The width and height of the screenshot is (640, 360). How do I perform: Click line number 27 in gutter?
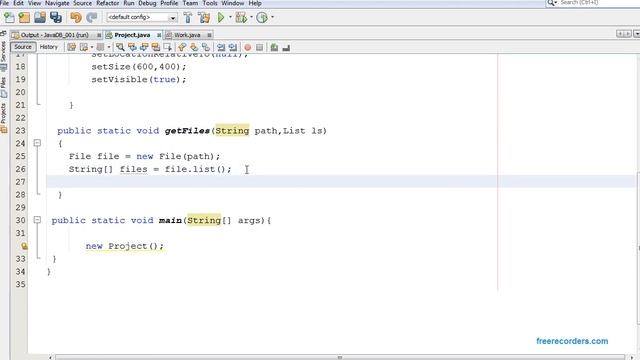click(20, 182)
